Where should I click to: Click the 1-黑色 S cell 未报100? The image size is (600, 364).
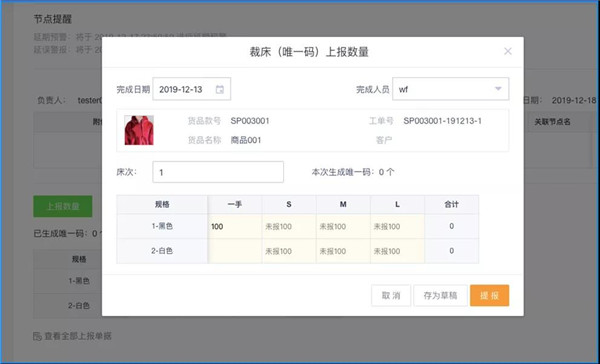pyautogui.click(x=289, y=226)
